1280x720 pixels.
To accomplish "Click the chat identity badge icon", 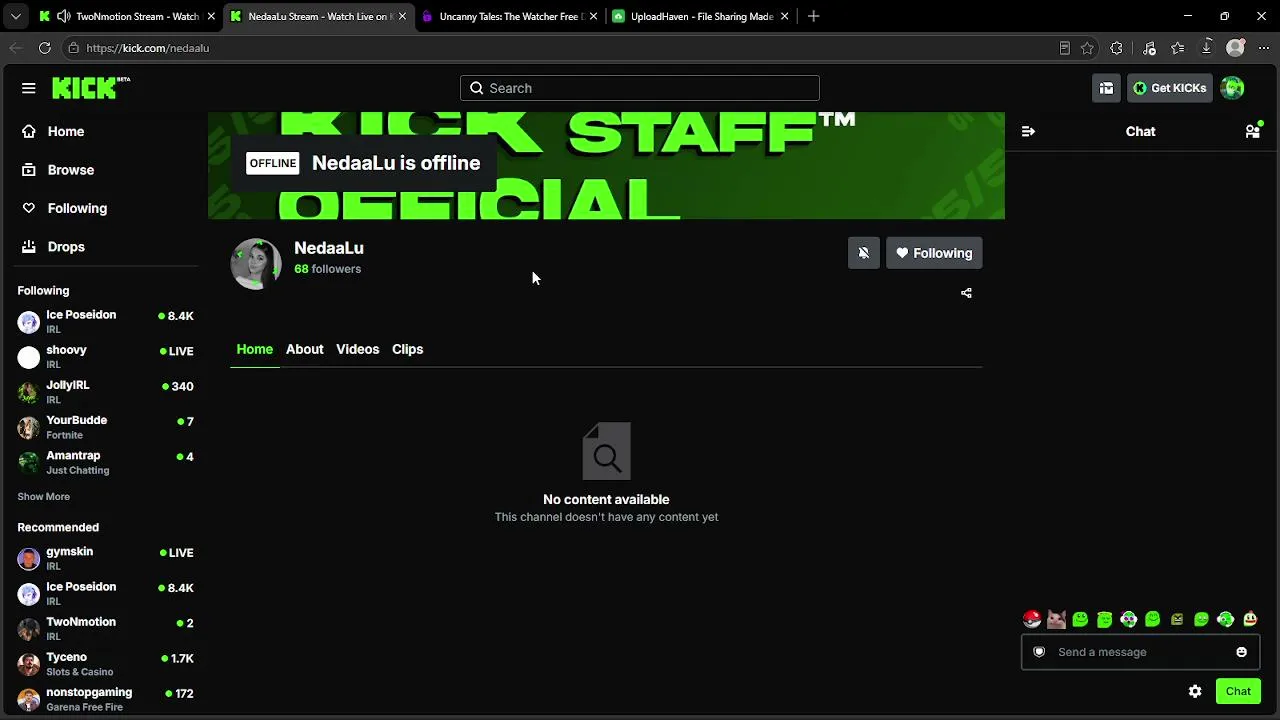I will pos(1039,652).
